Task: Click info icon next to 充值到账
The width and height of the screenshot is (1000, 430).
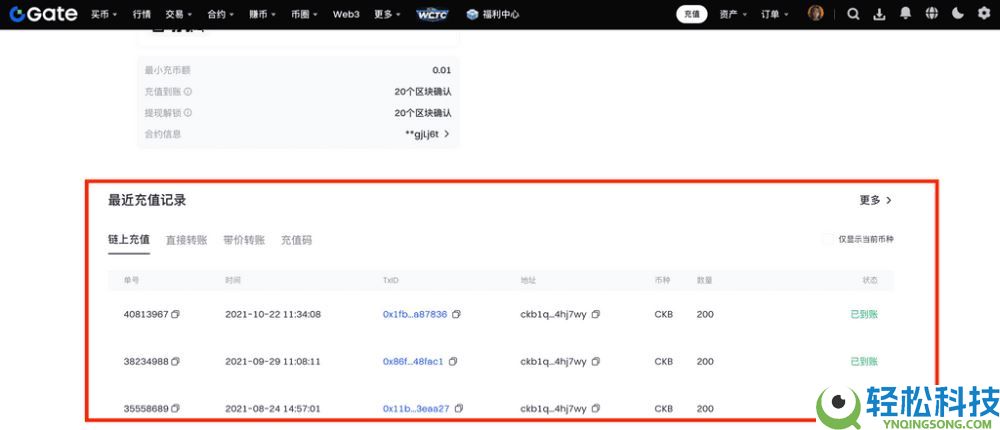Action: point(188,91)
